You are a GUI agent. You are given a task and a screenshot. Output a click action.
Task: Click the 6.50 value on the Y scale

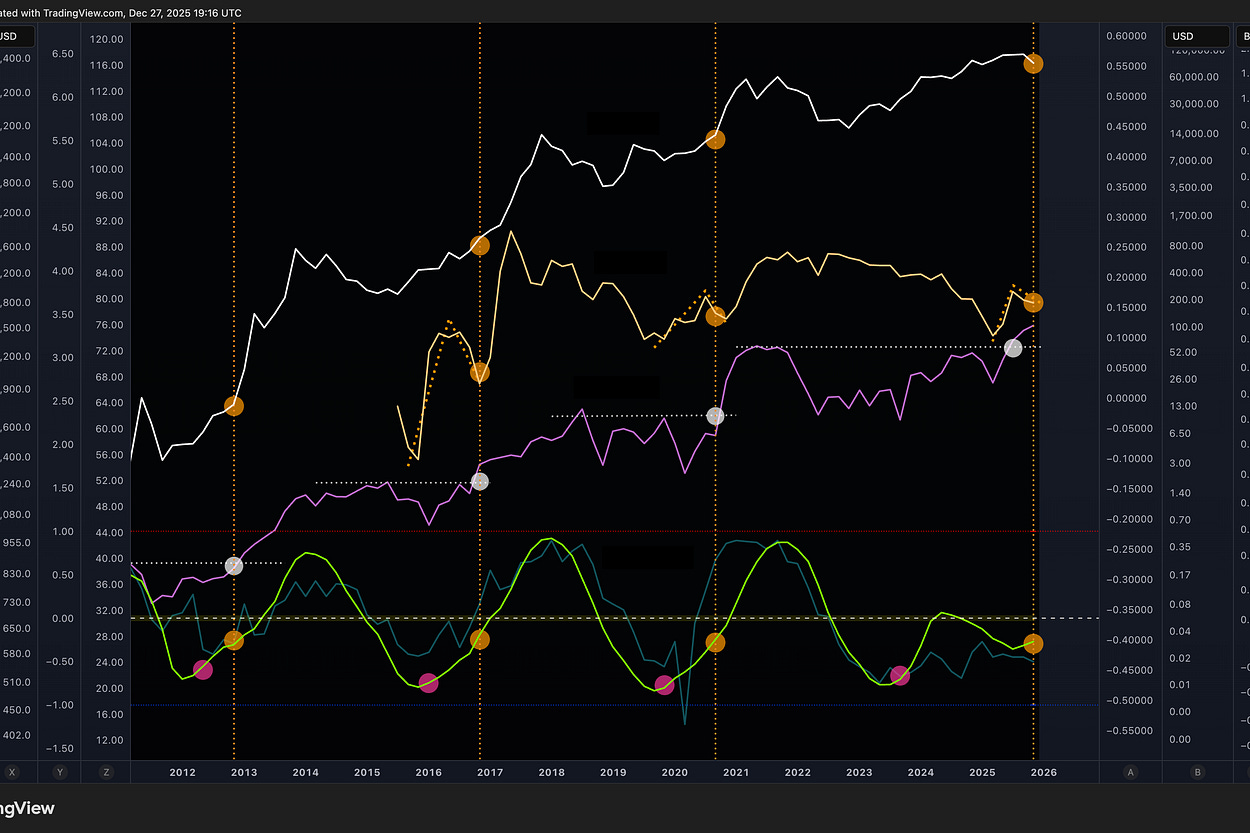(62, 54)
